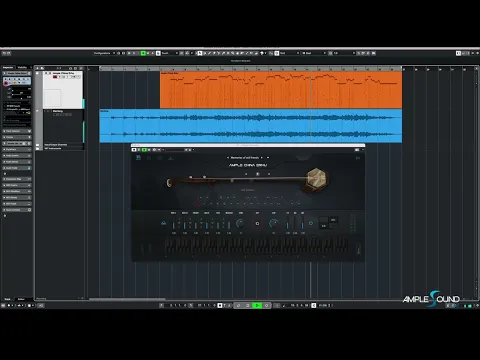
Task: Click the left rotary knob in the plugin
Action: click(240, 223)
